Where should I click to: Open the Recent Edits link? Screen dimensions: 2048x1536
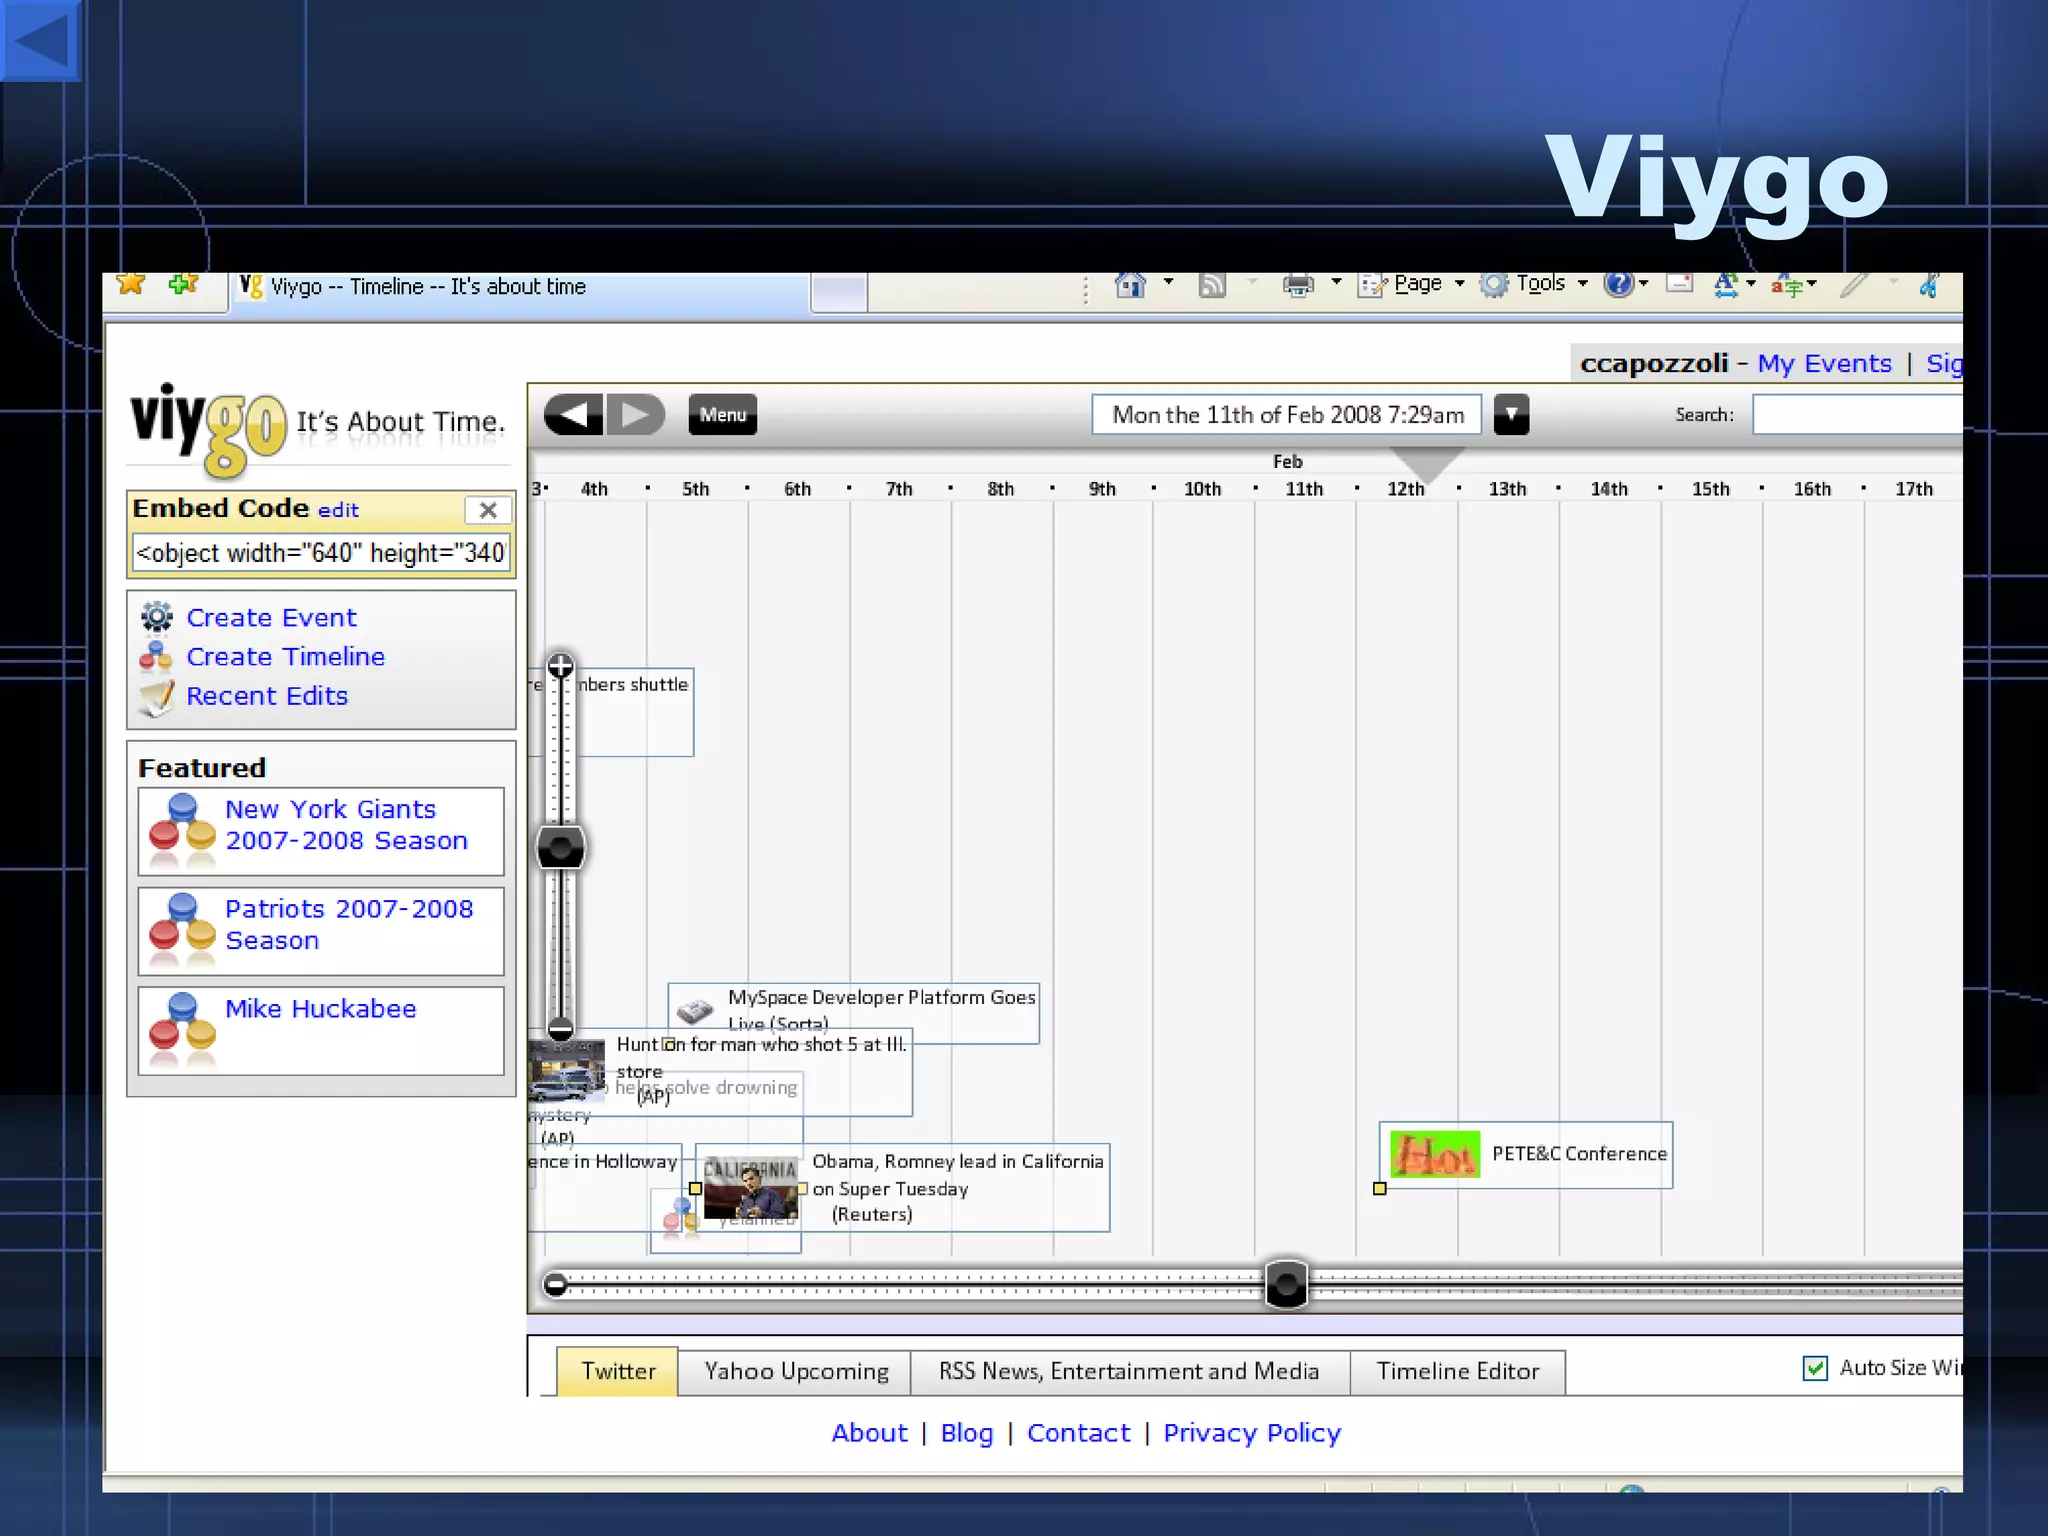click(267, 696)
